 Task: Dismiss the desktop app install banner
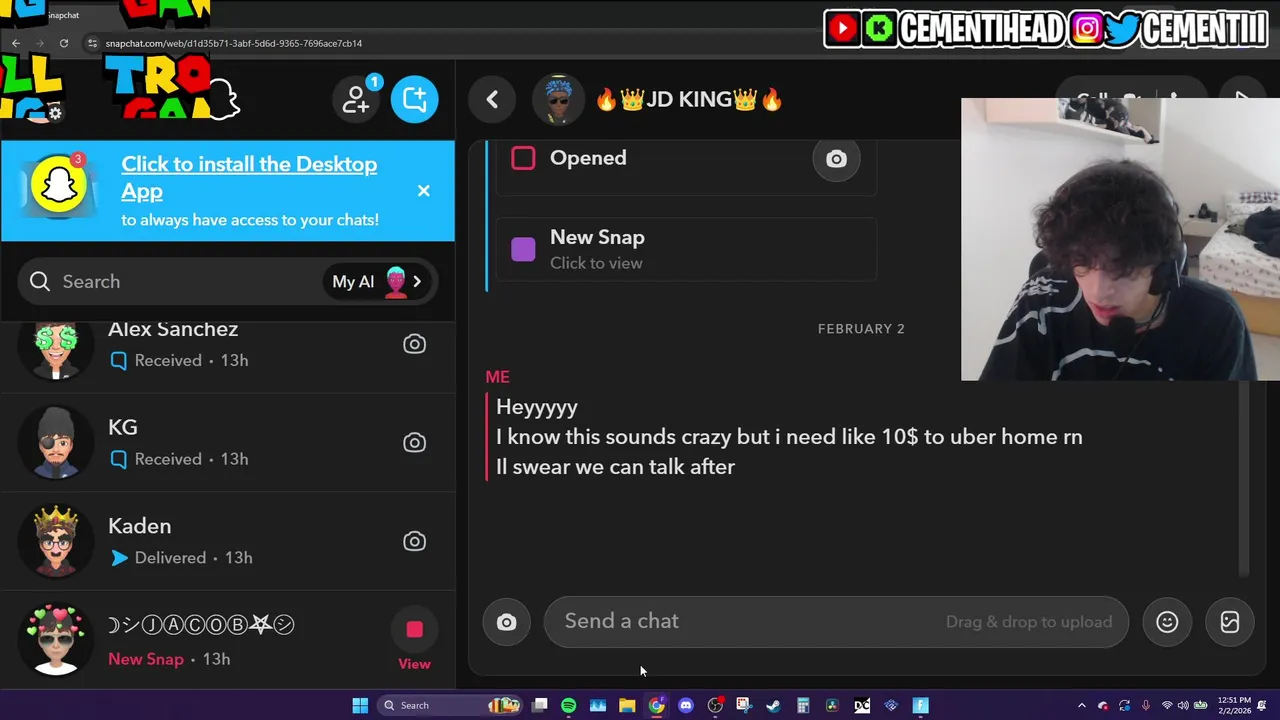[424, 190]
